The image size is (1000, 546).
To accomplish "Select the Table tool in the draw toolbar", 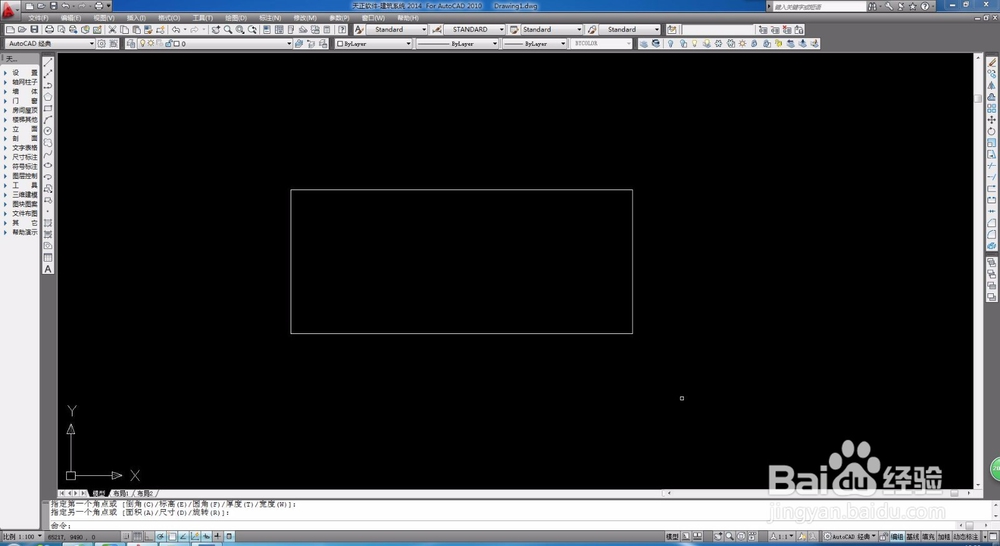I will point(48,258).
